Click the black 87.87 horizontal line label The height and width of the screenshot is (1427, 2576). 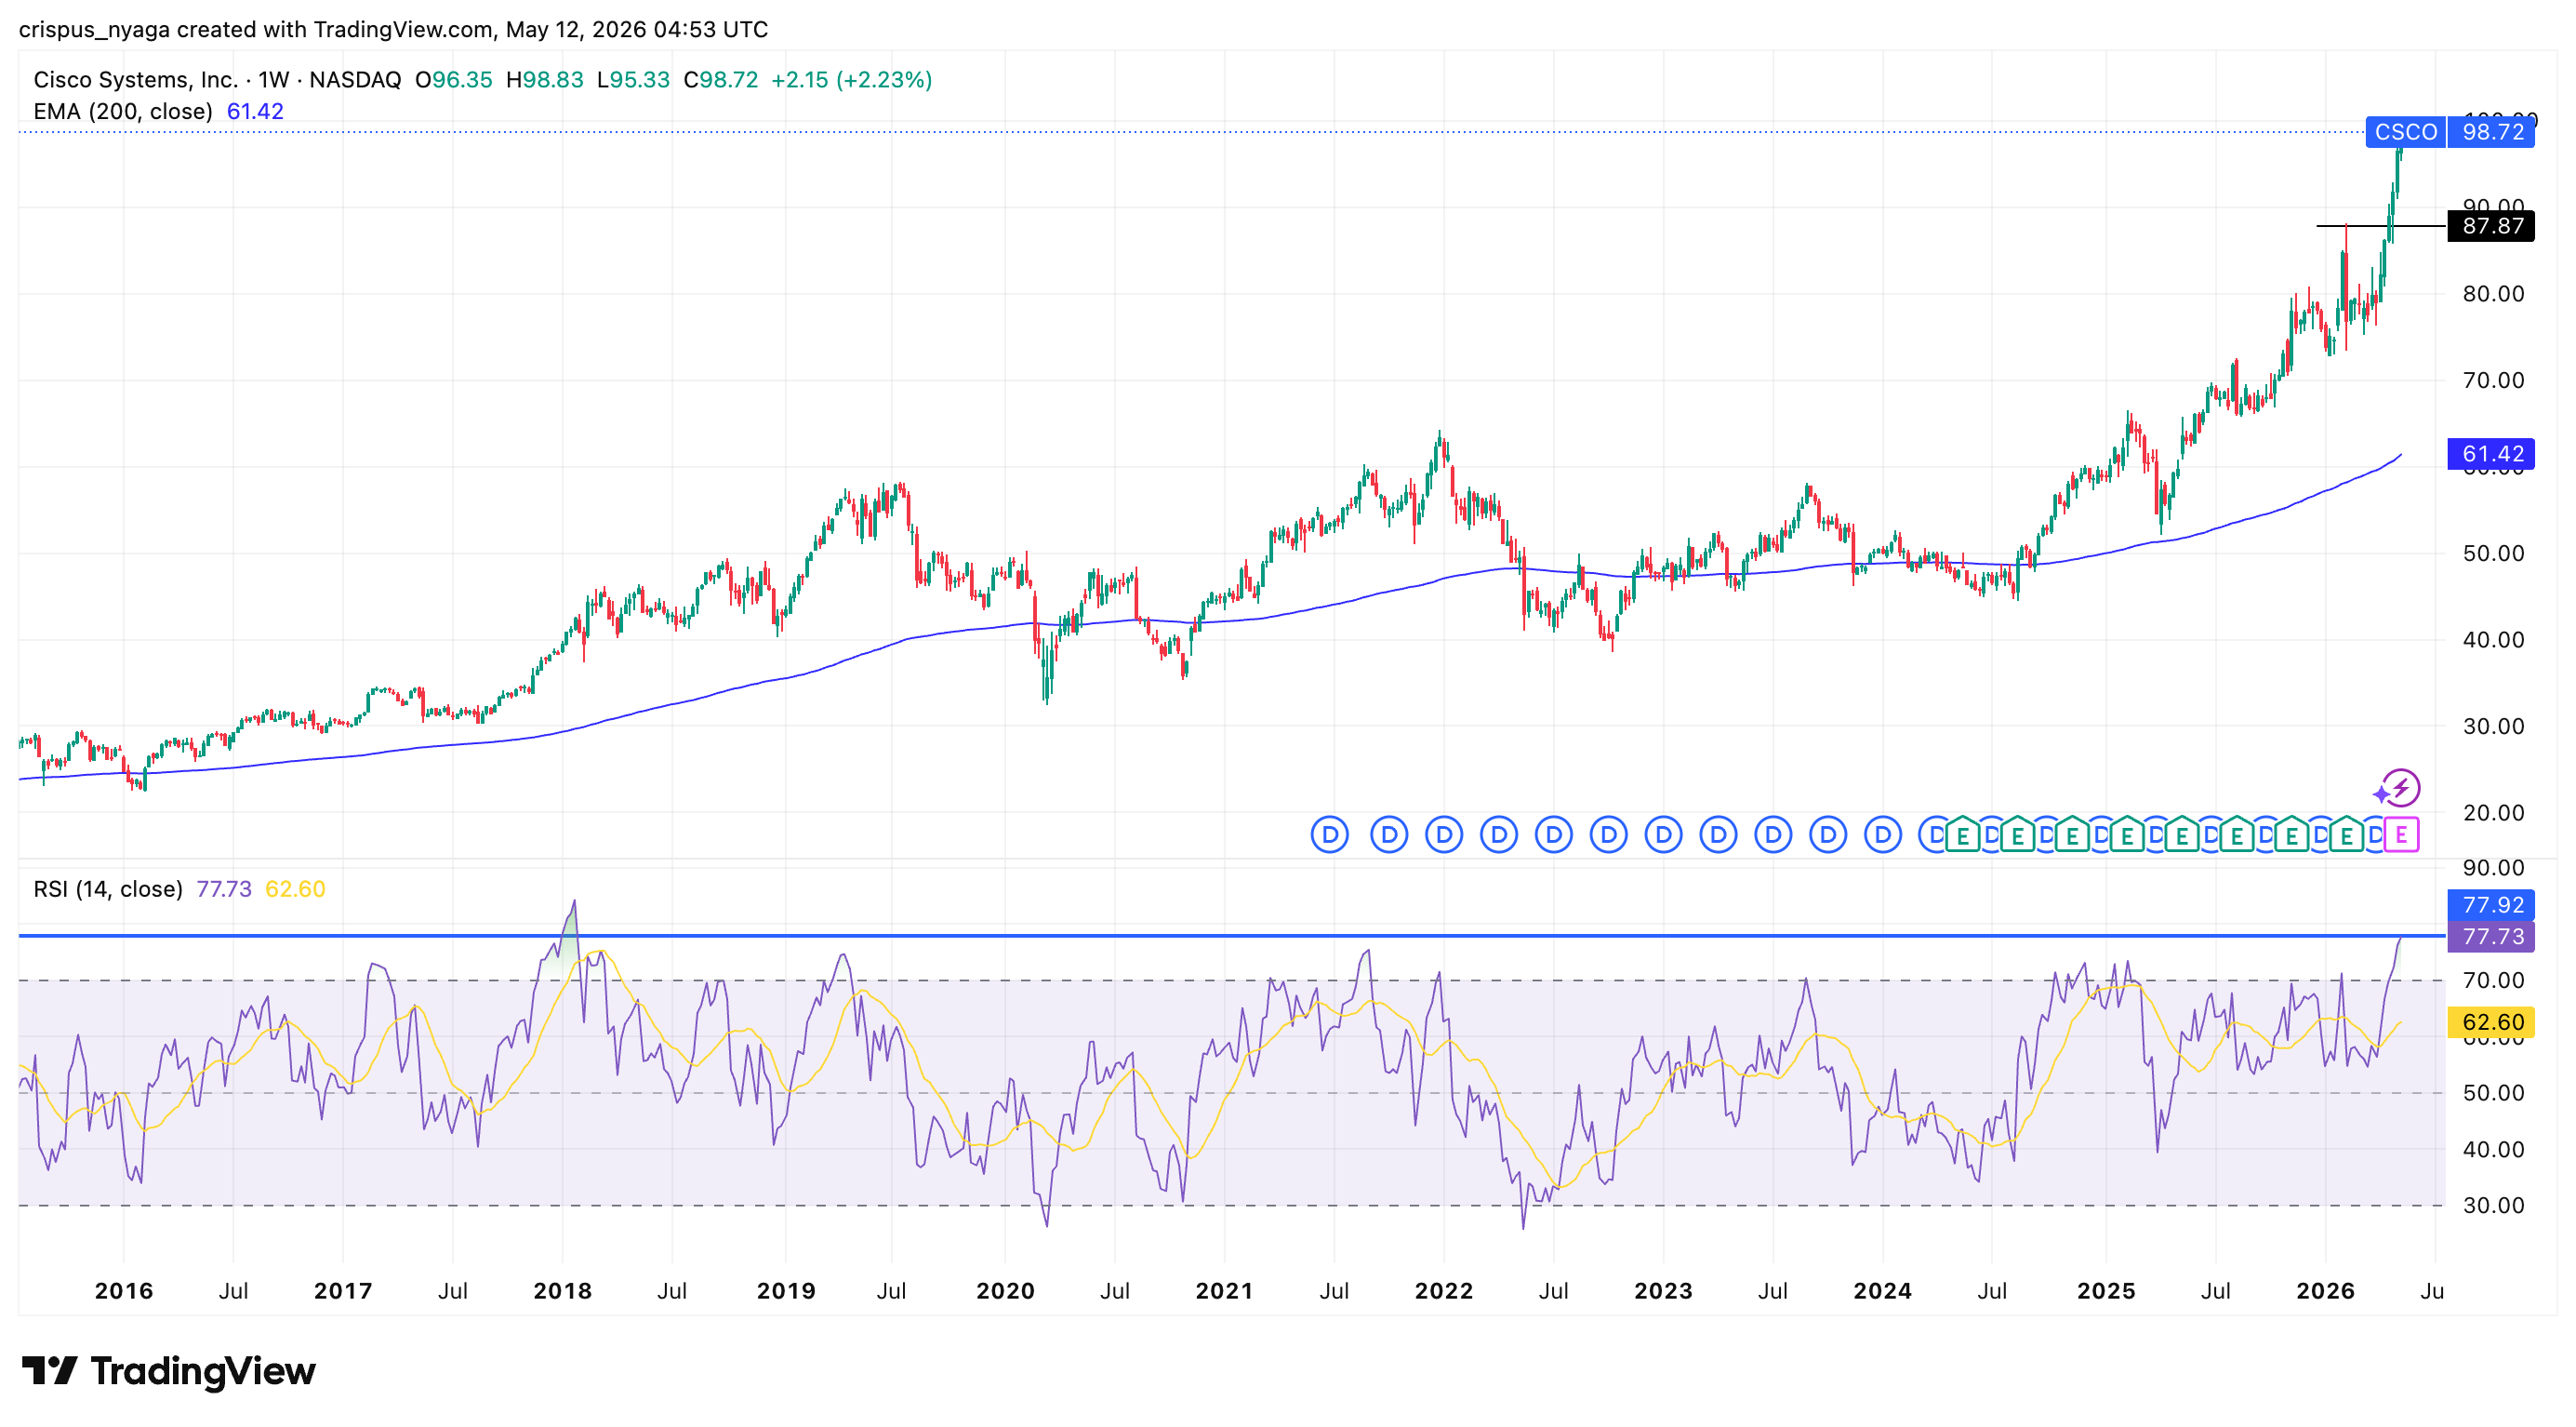(2491, 226)
